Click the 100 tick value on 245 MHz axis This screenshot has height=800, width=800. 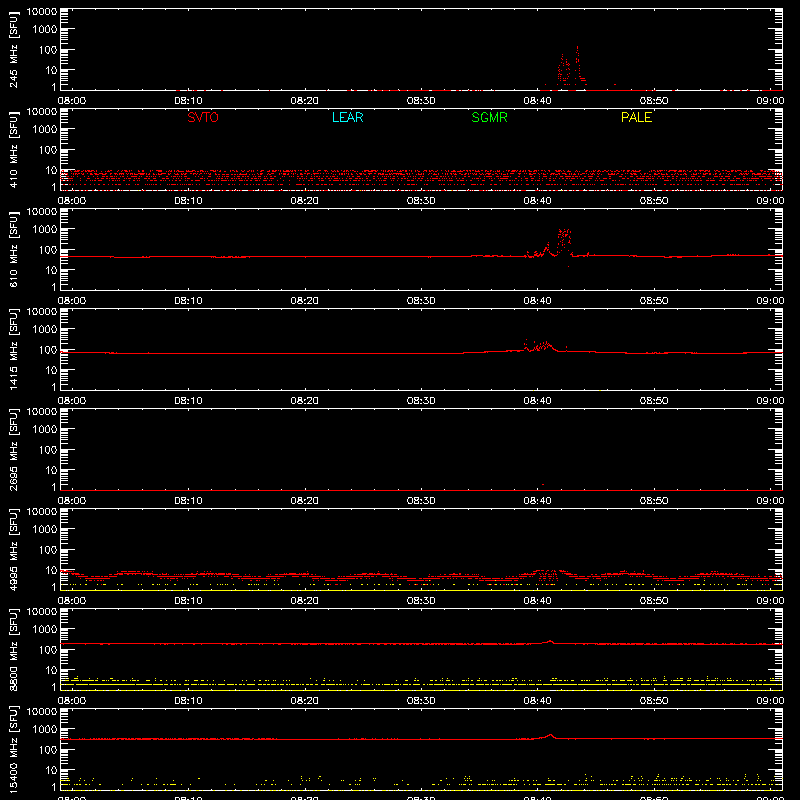pos(48,50)
